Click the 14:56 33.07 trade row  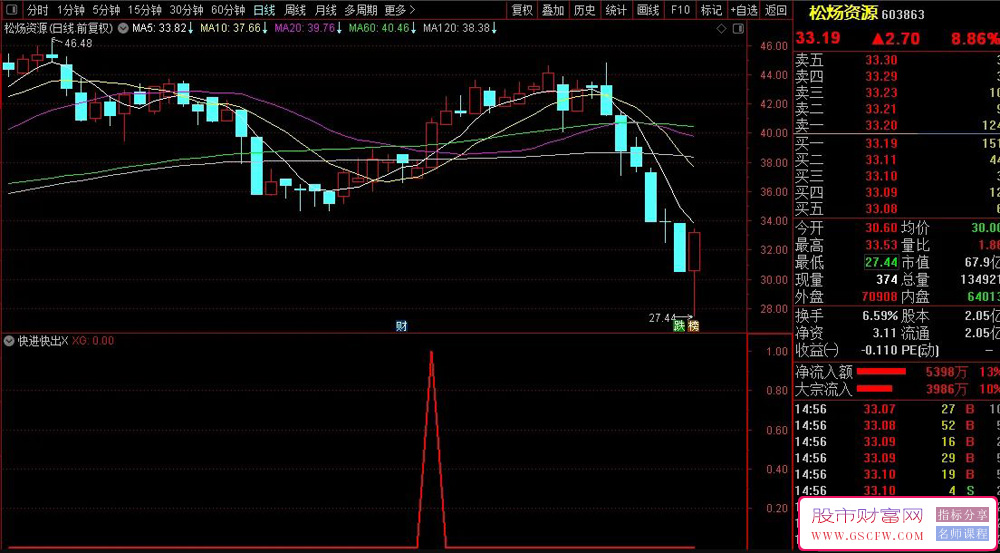(x=897, y=409)
